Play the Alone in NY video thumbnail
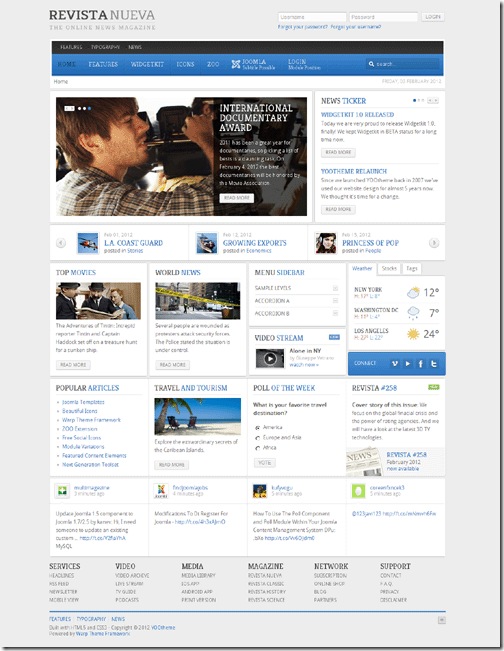The width and height of the screenshot is (504, 651). [270, 358]
